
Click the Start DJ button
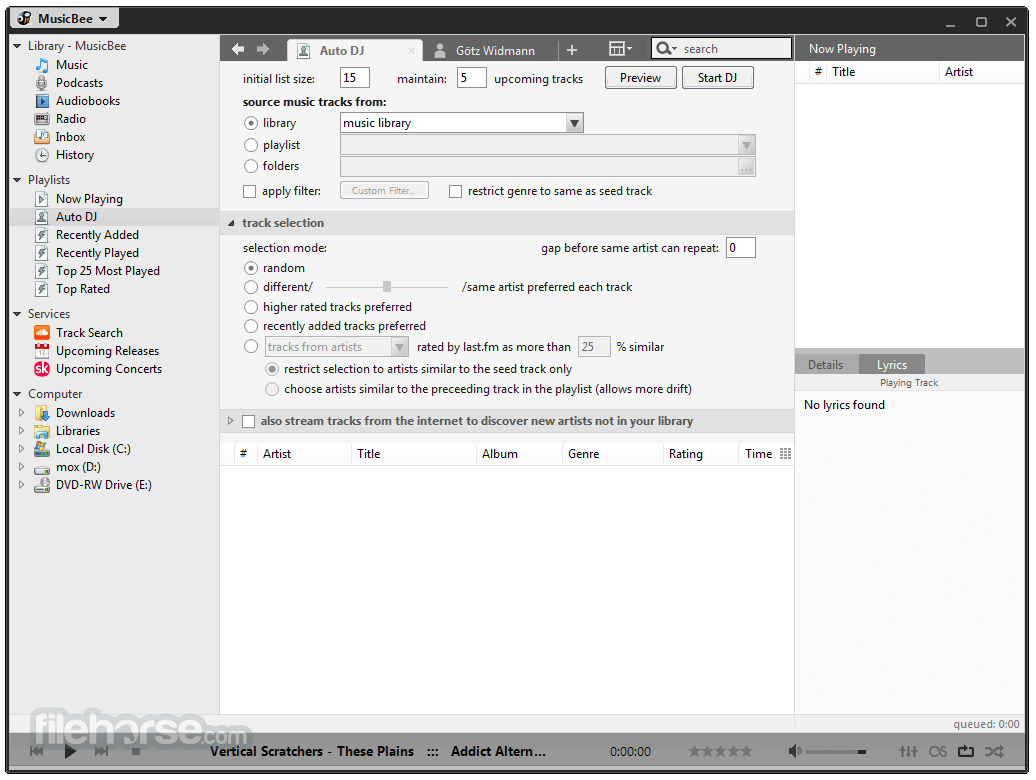718,78
